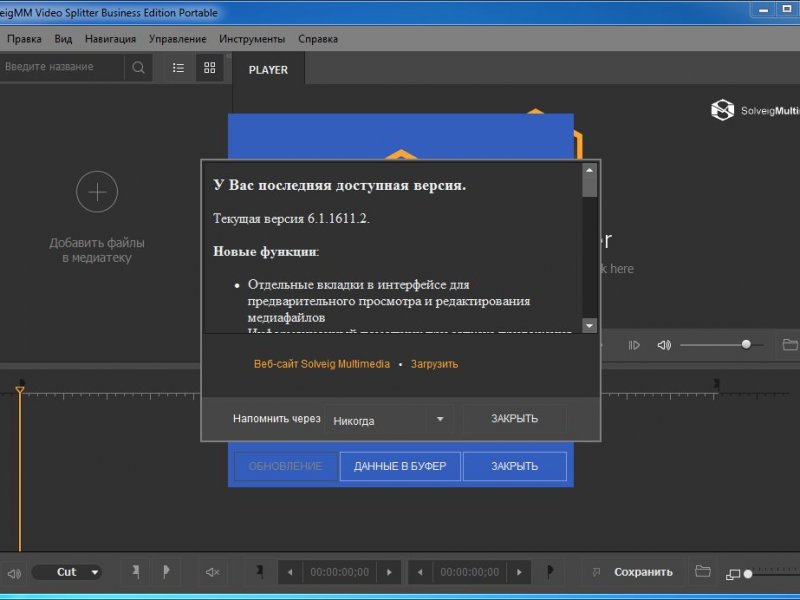Screen dimensions: 800x600
Task: Click the black start marker above the playhead
Action: coord(22,382)
